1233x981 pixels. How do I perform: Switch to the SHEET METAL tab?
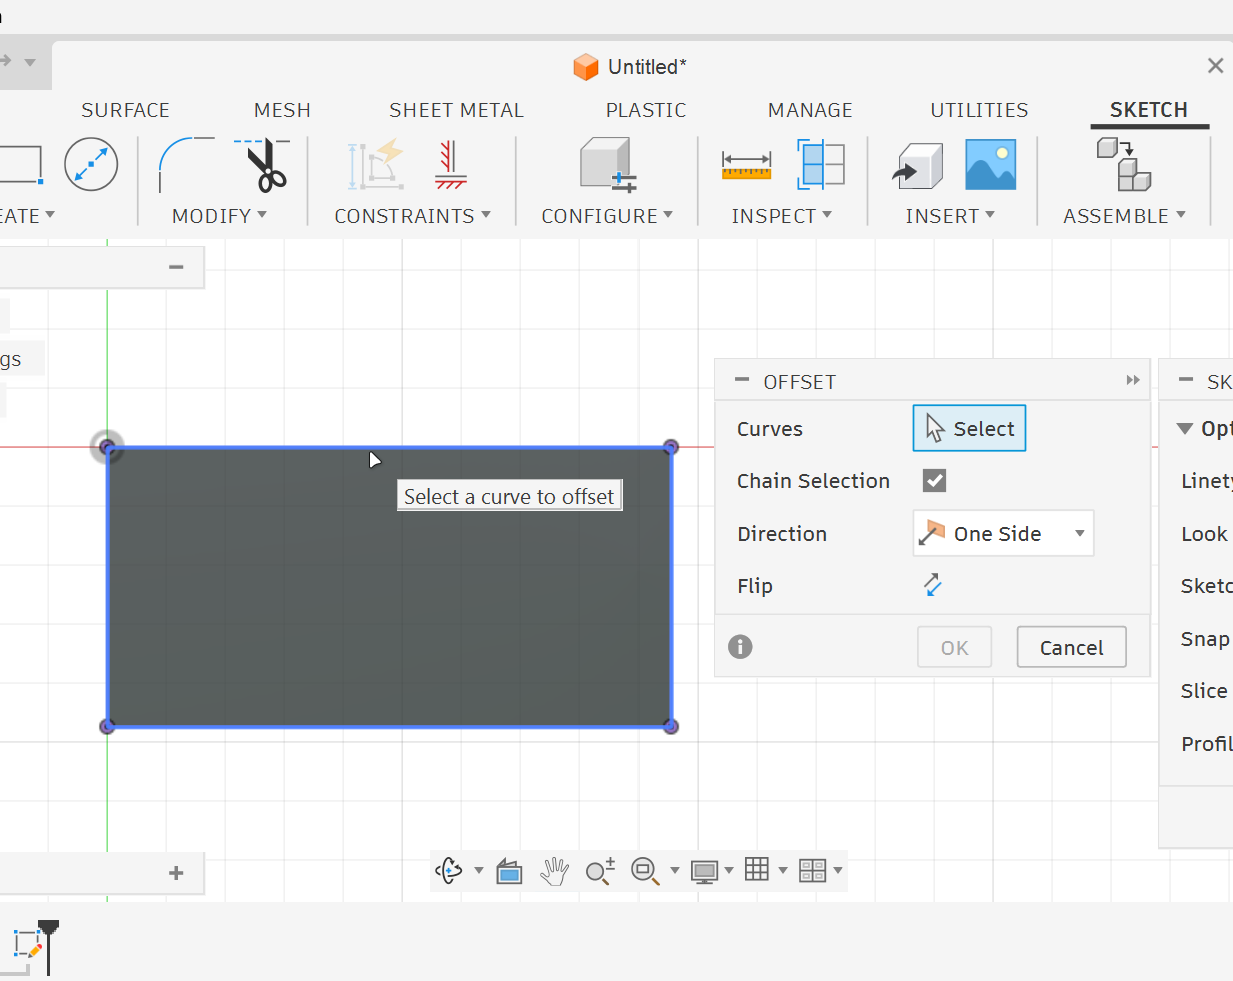456,110
